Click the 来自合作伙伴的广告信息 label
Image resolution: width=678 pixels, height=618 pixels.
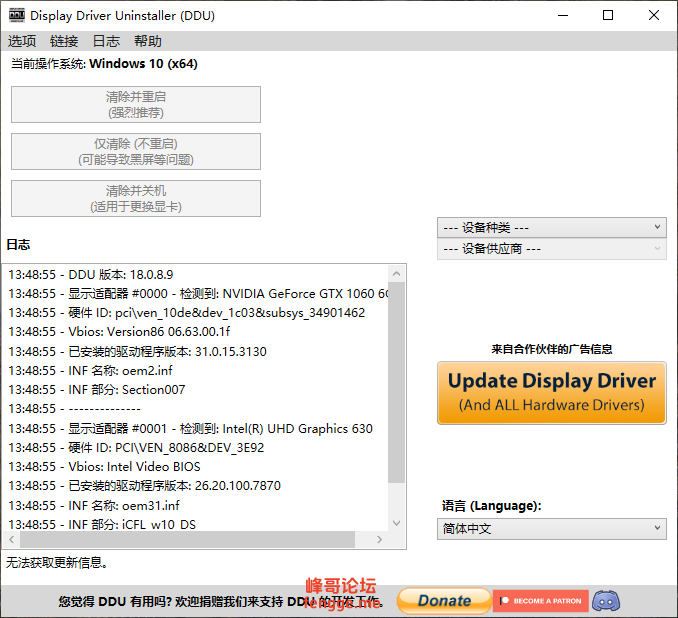(552, 349)
